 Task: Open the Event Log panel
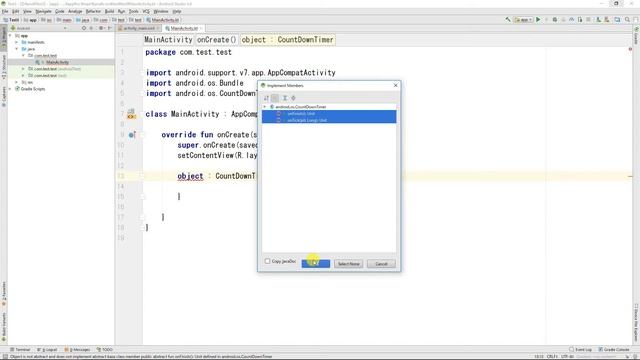(580, 349)
